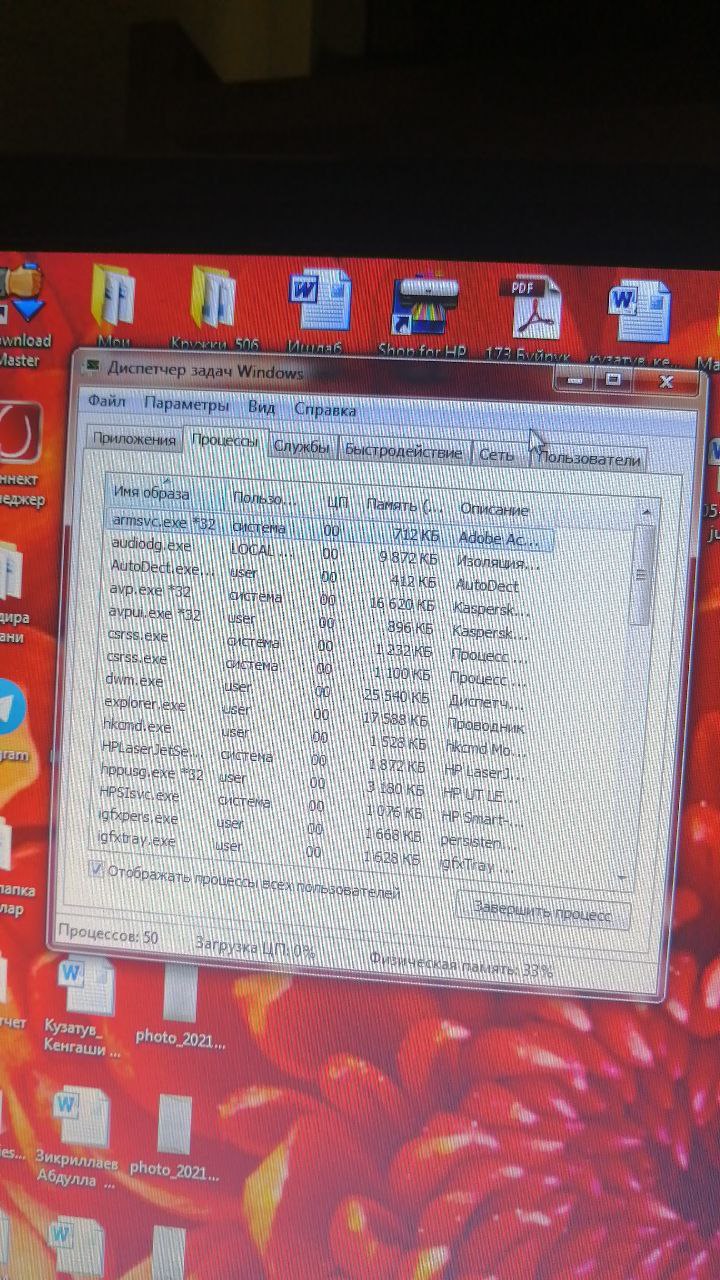
Task: Sort by the ЦП column header
Action: (x=335, y=501)
